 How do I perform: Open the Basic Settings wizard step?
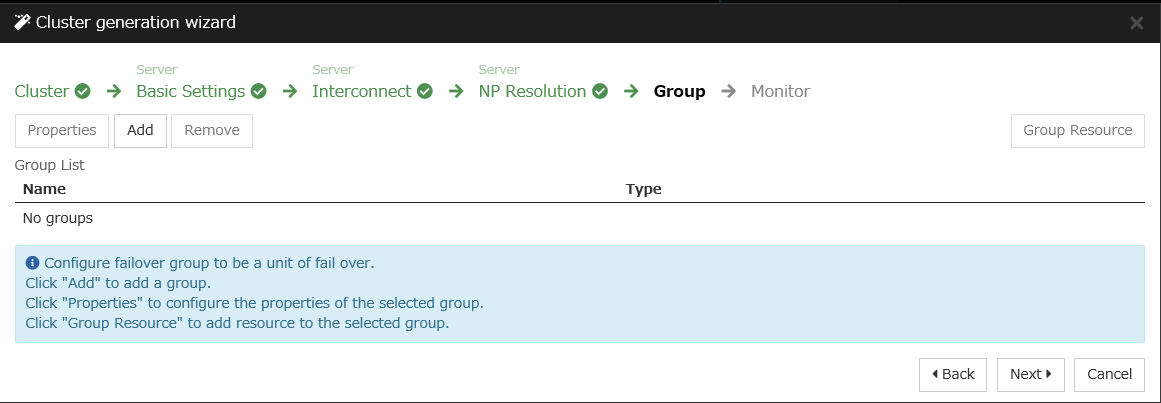tap(190, 92)
